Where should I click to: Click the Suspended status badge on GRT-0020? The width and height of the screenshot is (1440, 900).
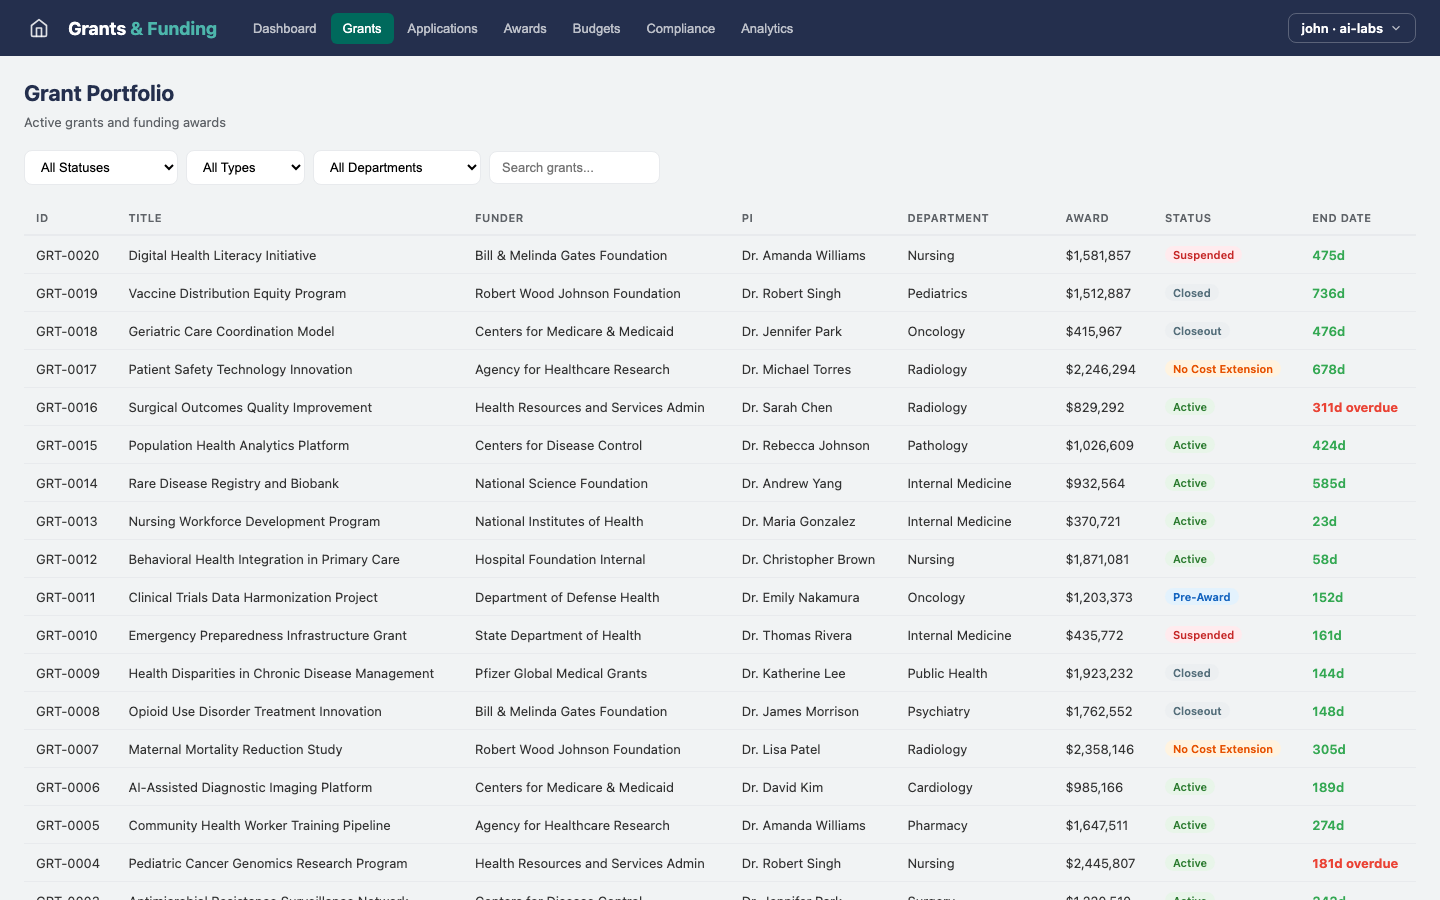tap(1203, 255)
